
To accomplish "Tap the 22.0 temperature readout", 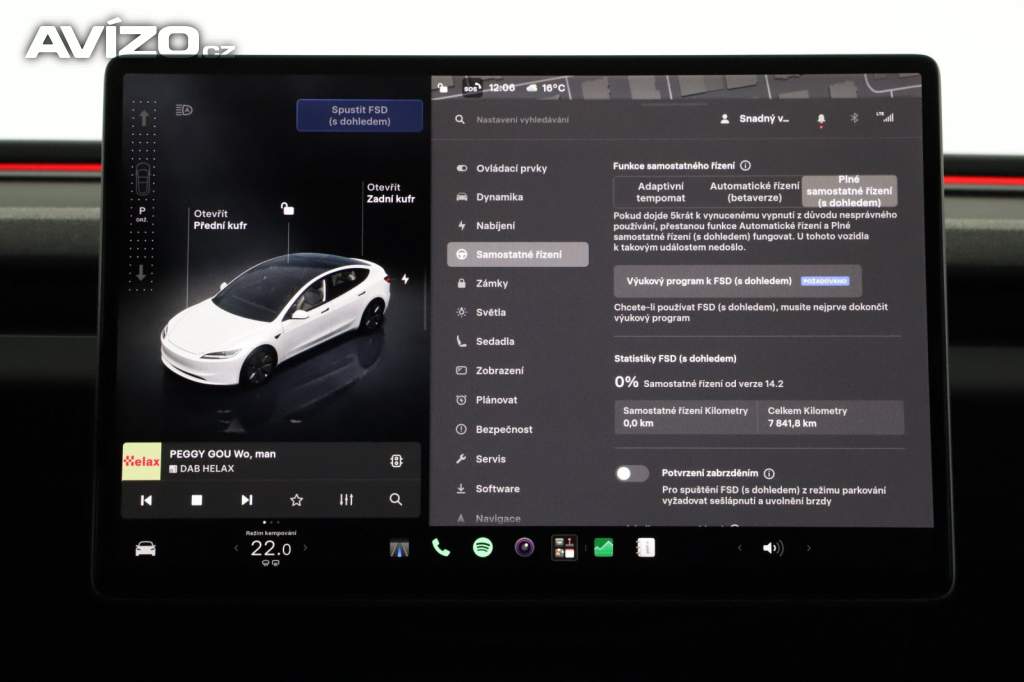I will tap(270, 548).
